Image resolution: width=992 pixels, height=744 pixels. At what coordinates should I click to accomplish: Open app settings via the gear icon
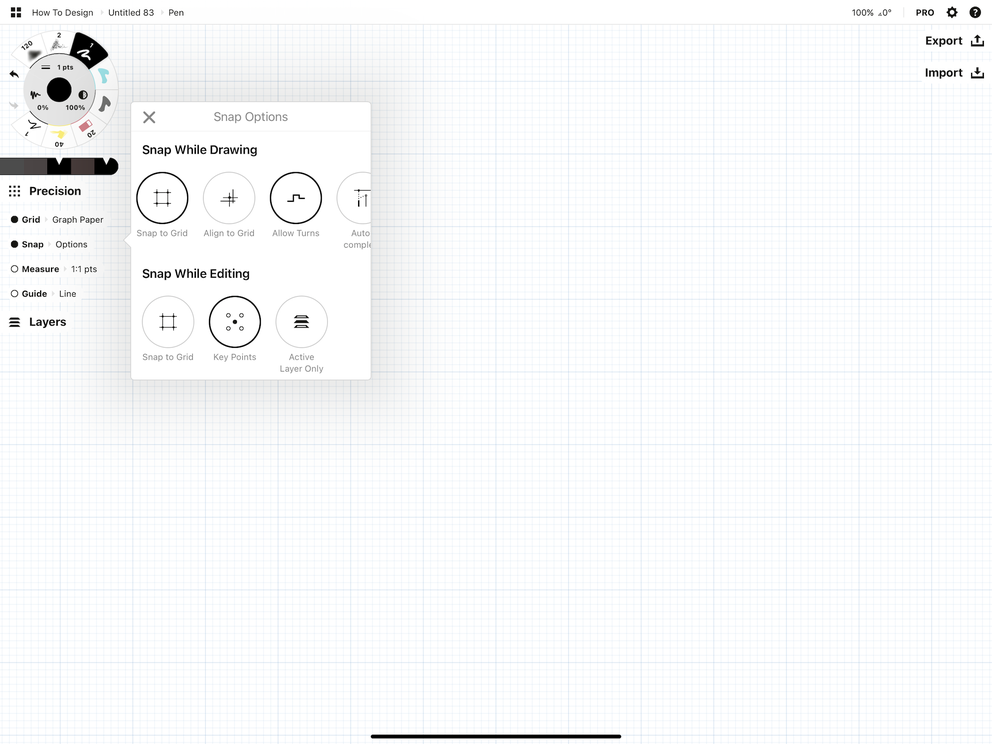pos(951,12)
